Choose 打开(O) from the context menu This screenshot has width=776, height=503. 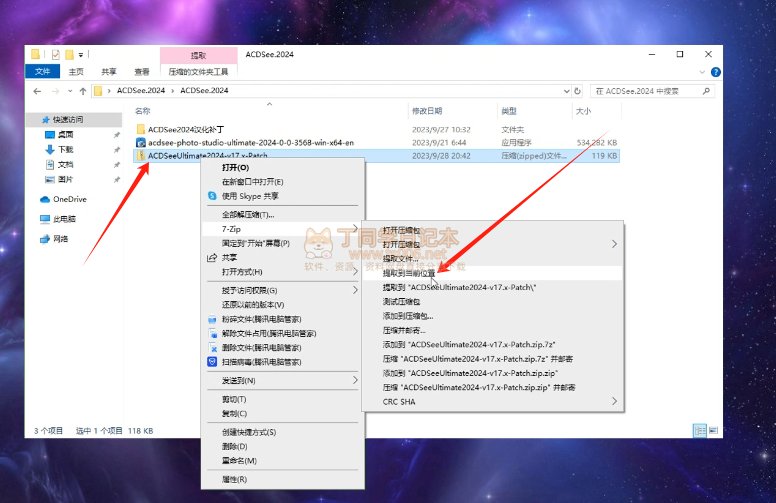pos(283,167)
